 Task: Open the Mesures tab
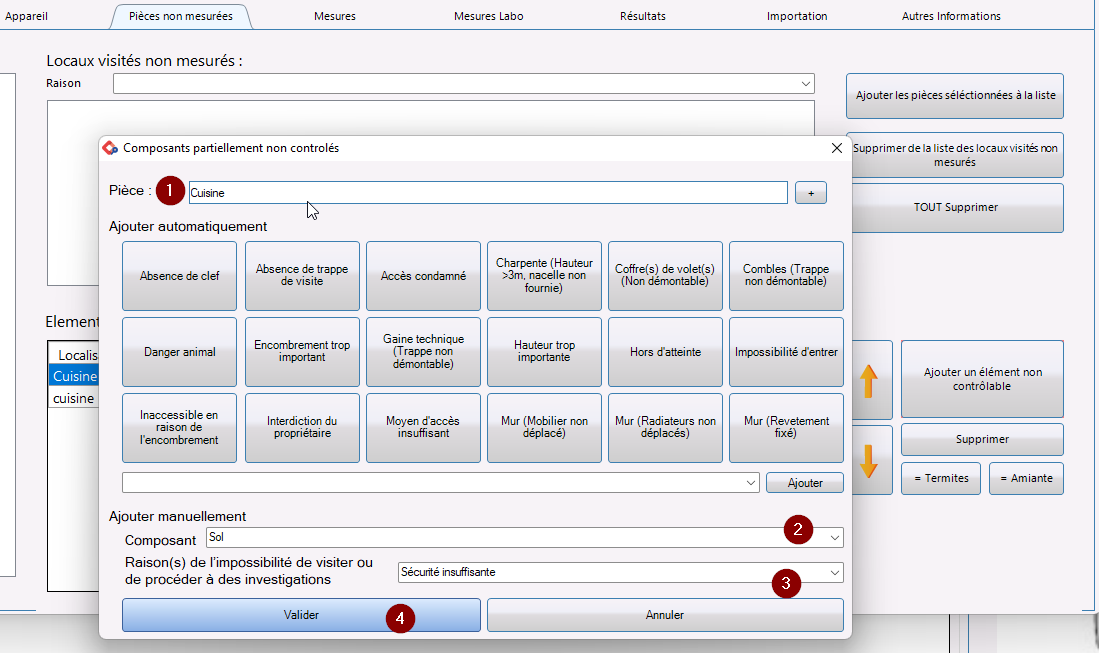click(x=335, y=16)
